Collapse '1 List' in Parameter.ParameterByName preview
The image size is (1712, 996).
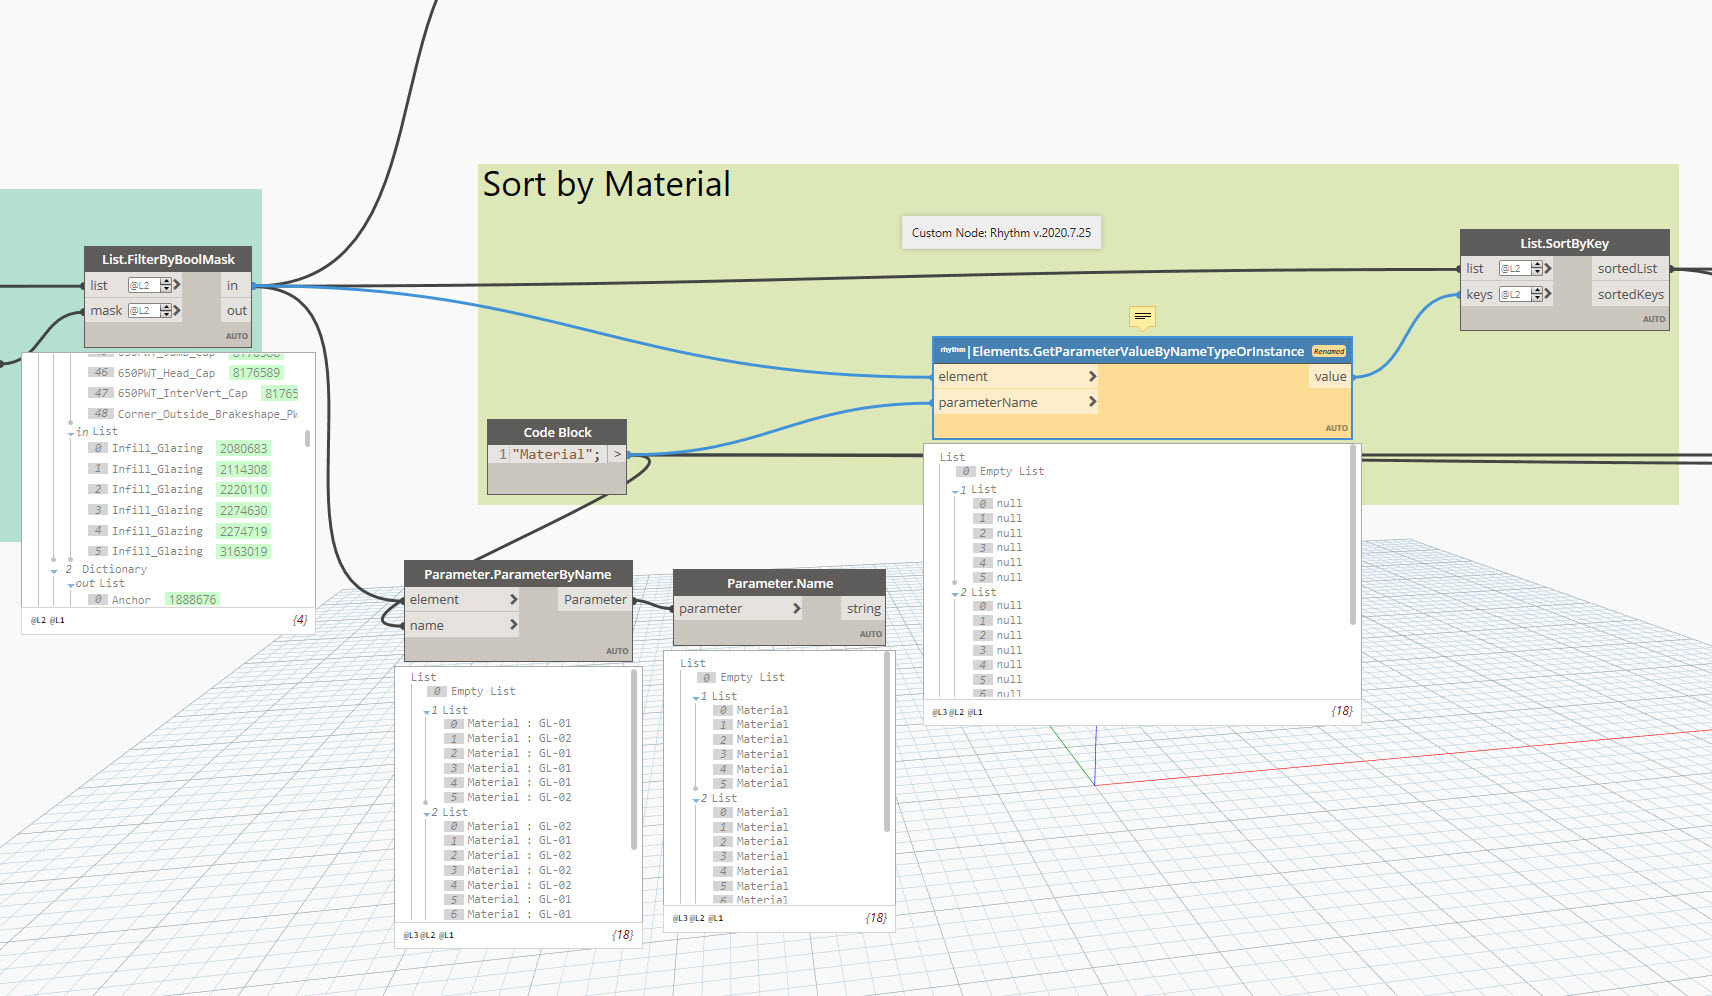[x=427, y=712]
